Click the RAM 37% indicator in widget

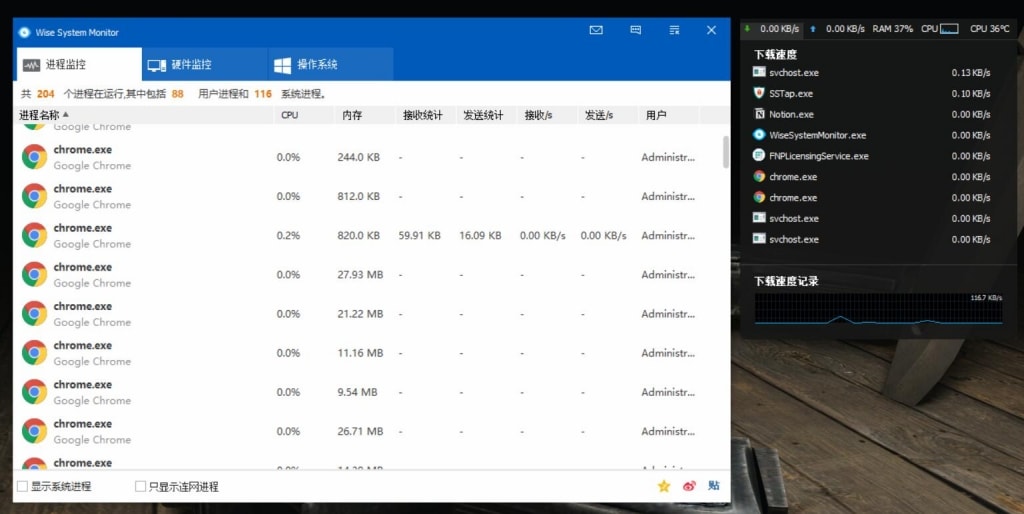(x=893, y=29)
